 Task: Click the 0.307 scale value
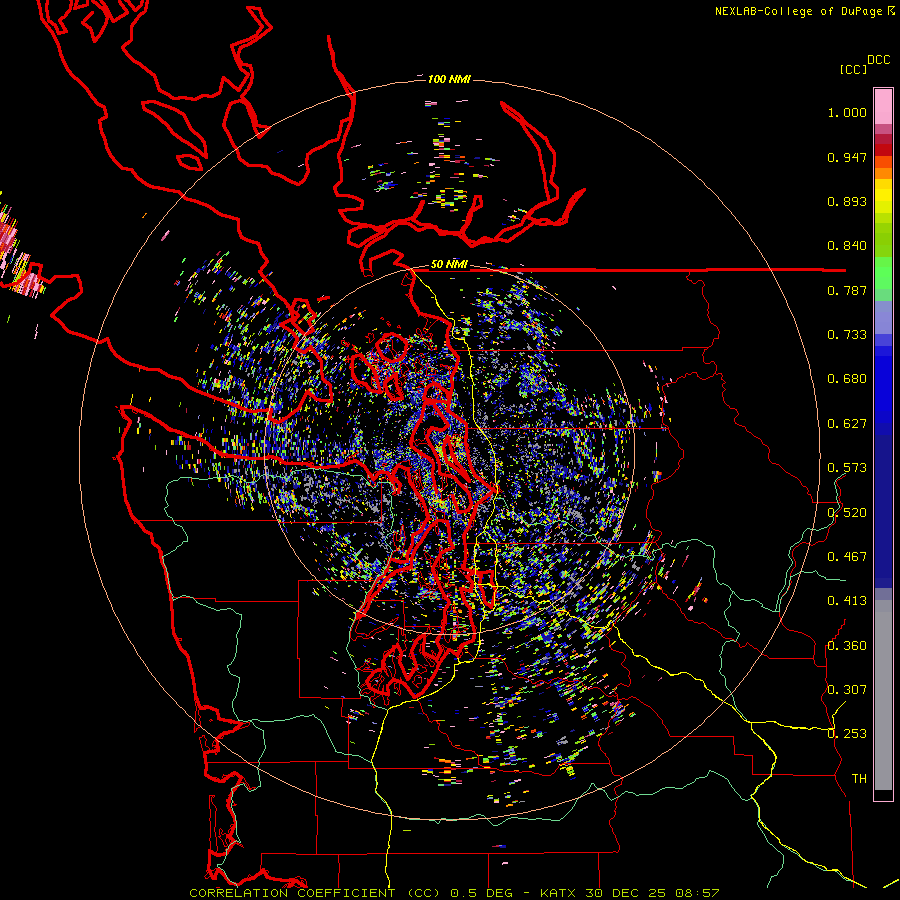tap(847, 690)
